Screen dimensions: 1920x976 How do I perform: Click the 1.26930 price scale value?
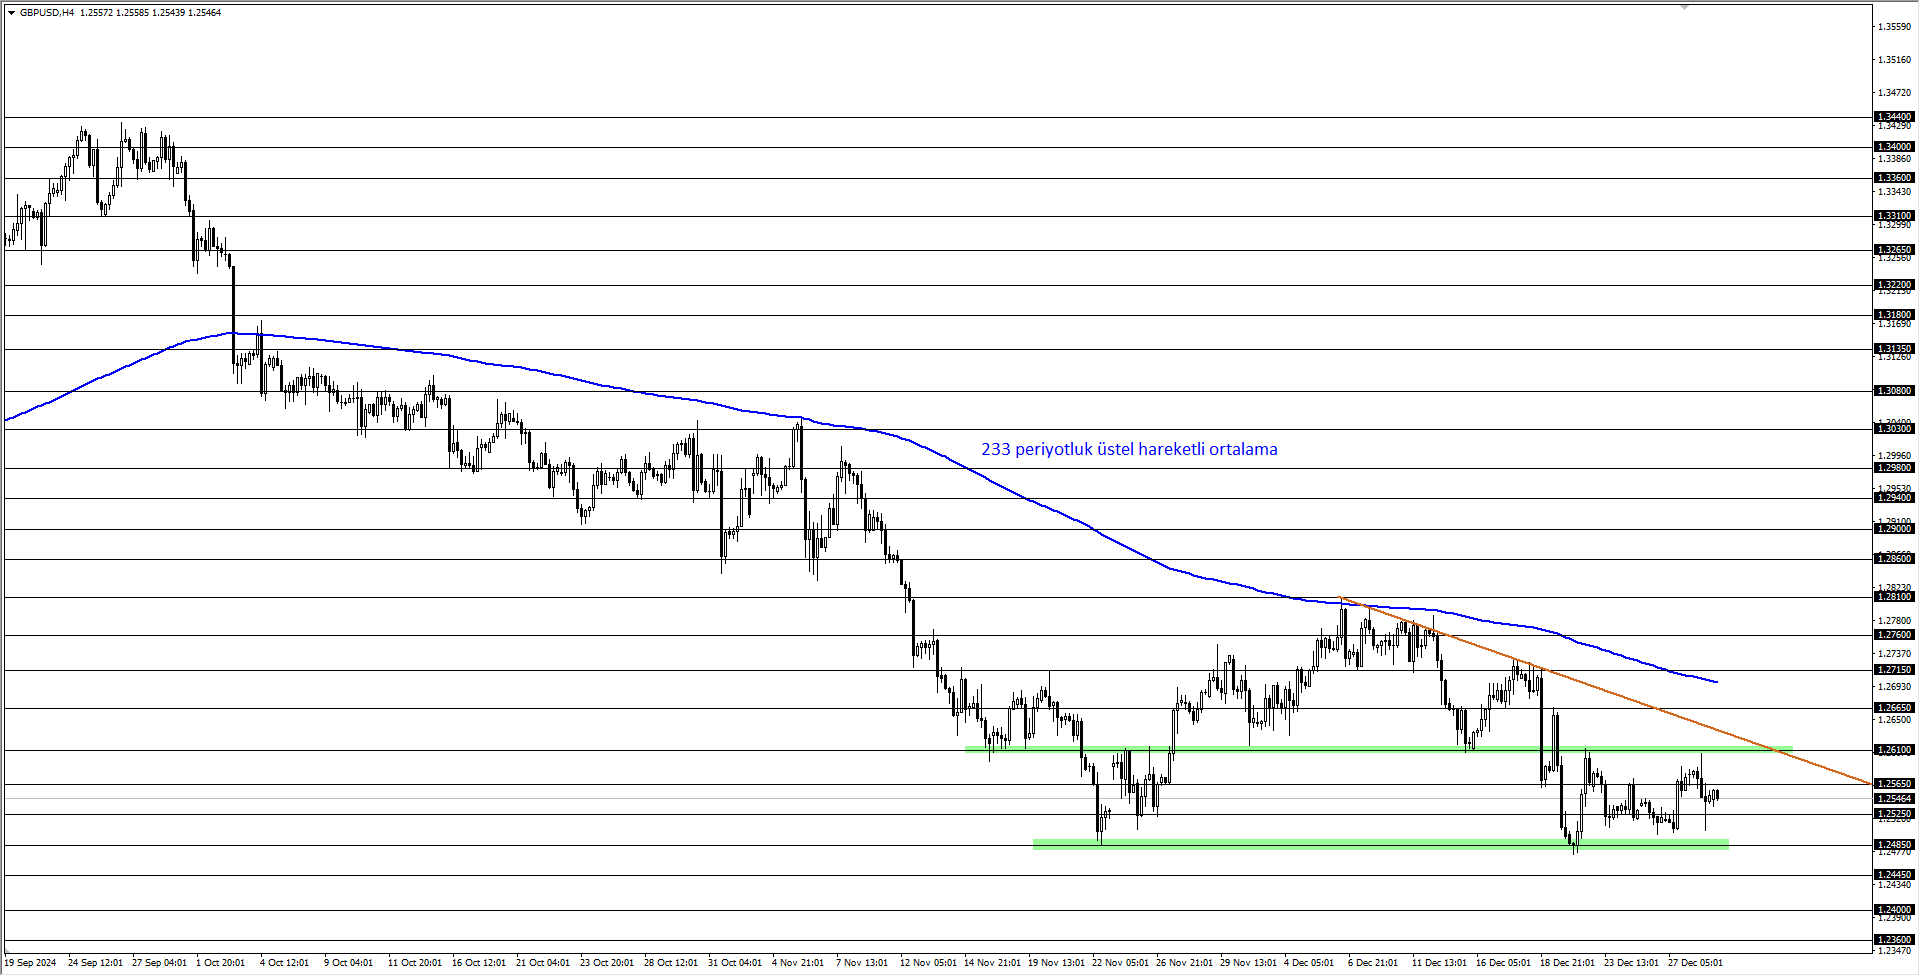tap(1895, 687)
